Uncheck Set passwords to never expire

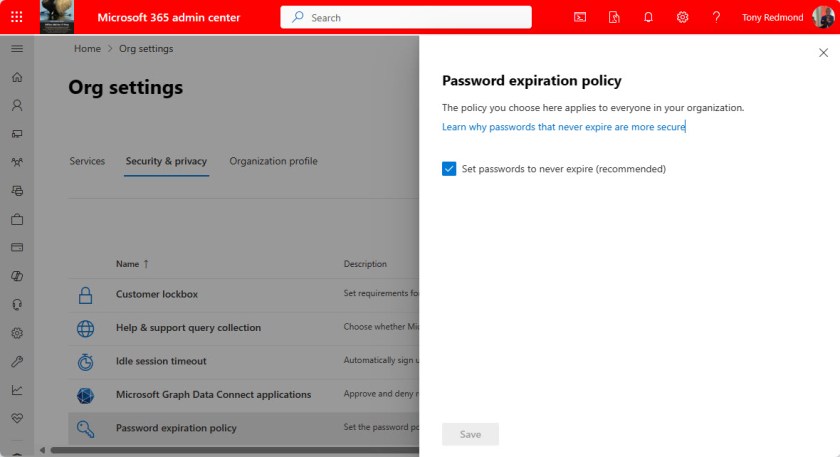pos(449,169)
